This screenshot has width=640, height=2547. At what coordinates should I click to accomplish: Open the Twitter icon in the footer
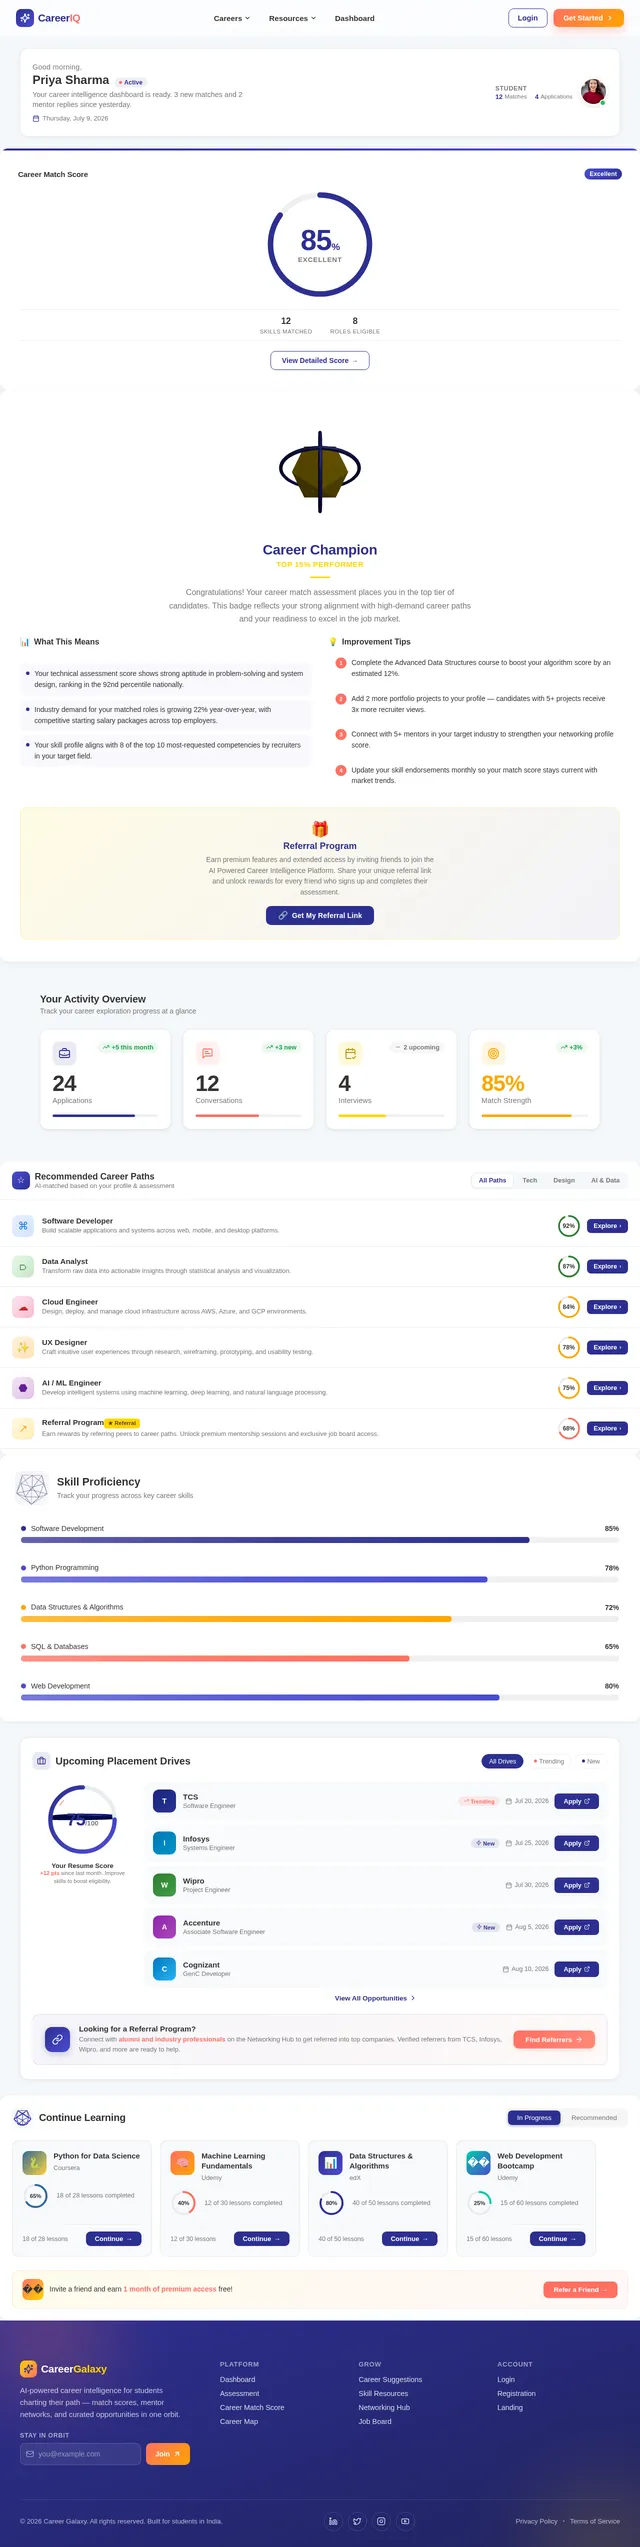click(x=357, y=2521)
